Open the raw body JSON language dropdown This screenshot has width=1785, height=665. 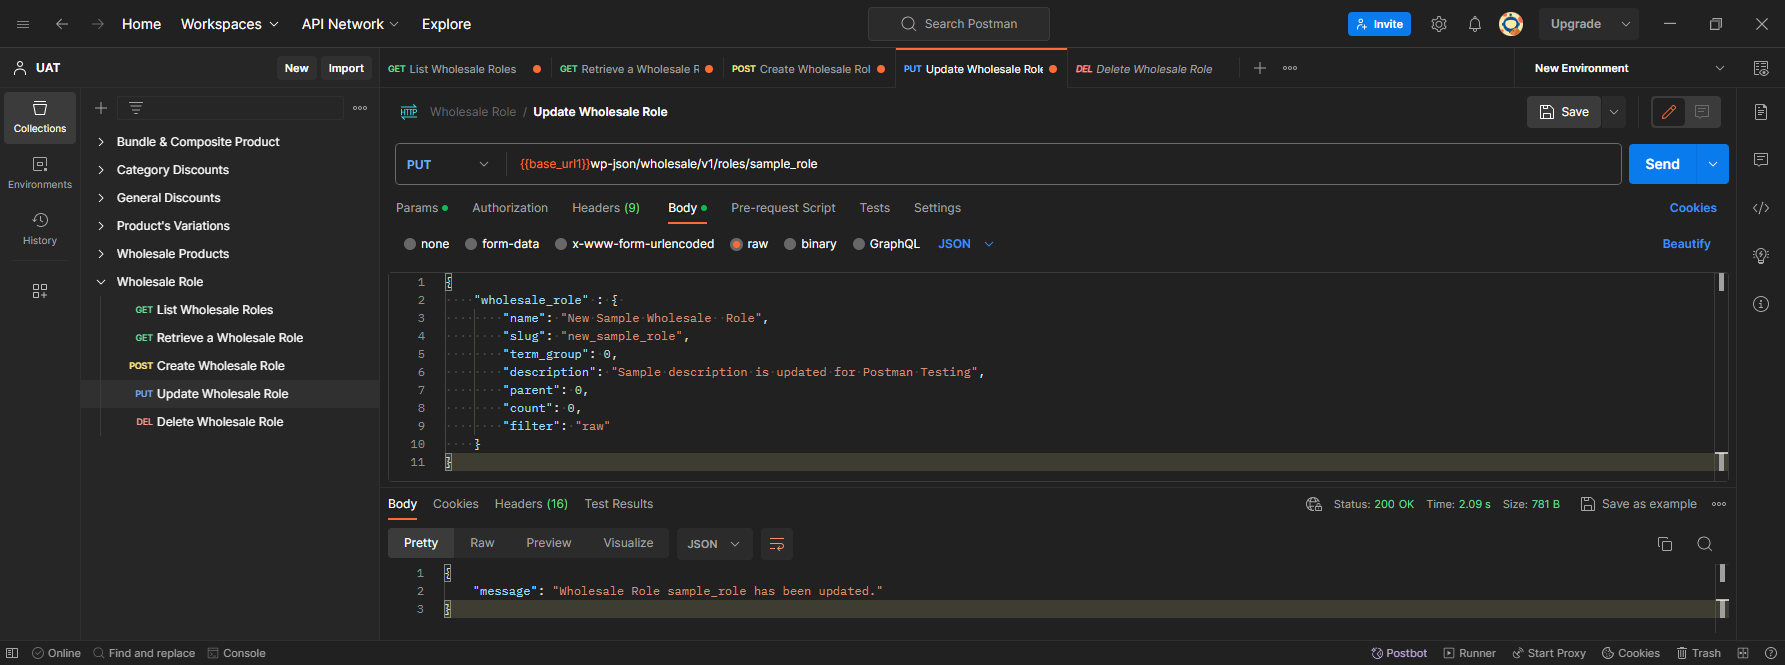tap(966, 244)
